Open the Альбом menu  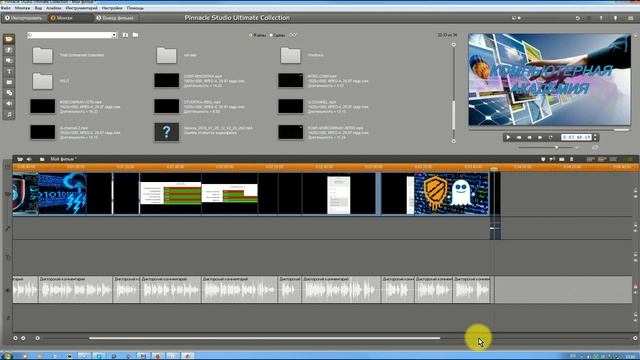click(x=53, y=8)
